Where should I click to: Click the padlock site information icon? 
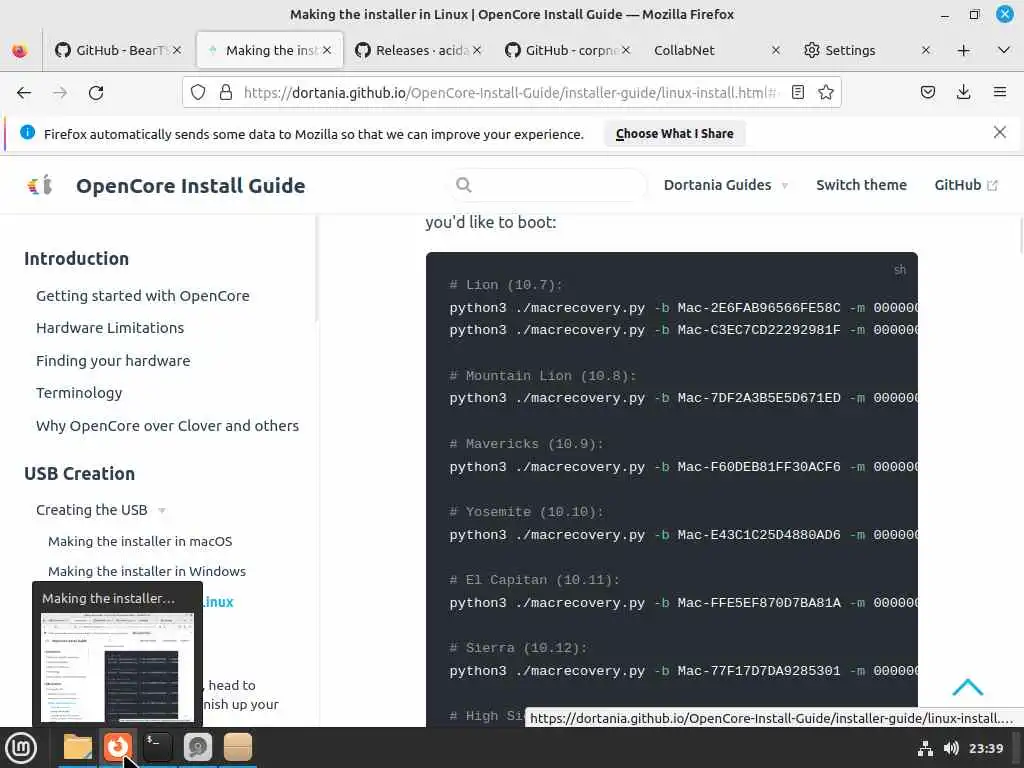click(226, 93)
